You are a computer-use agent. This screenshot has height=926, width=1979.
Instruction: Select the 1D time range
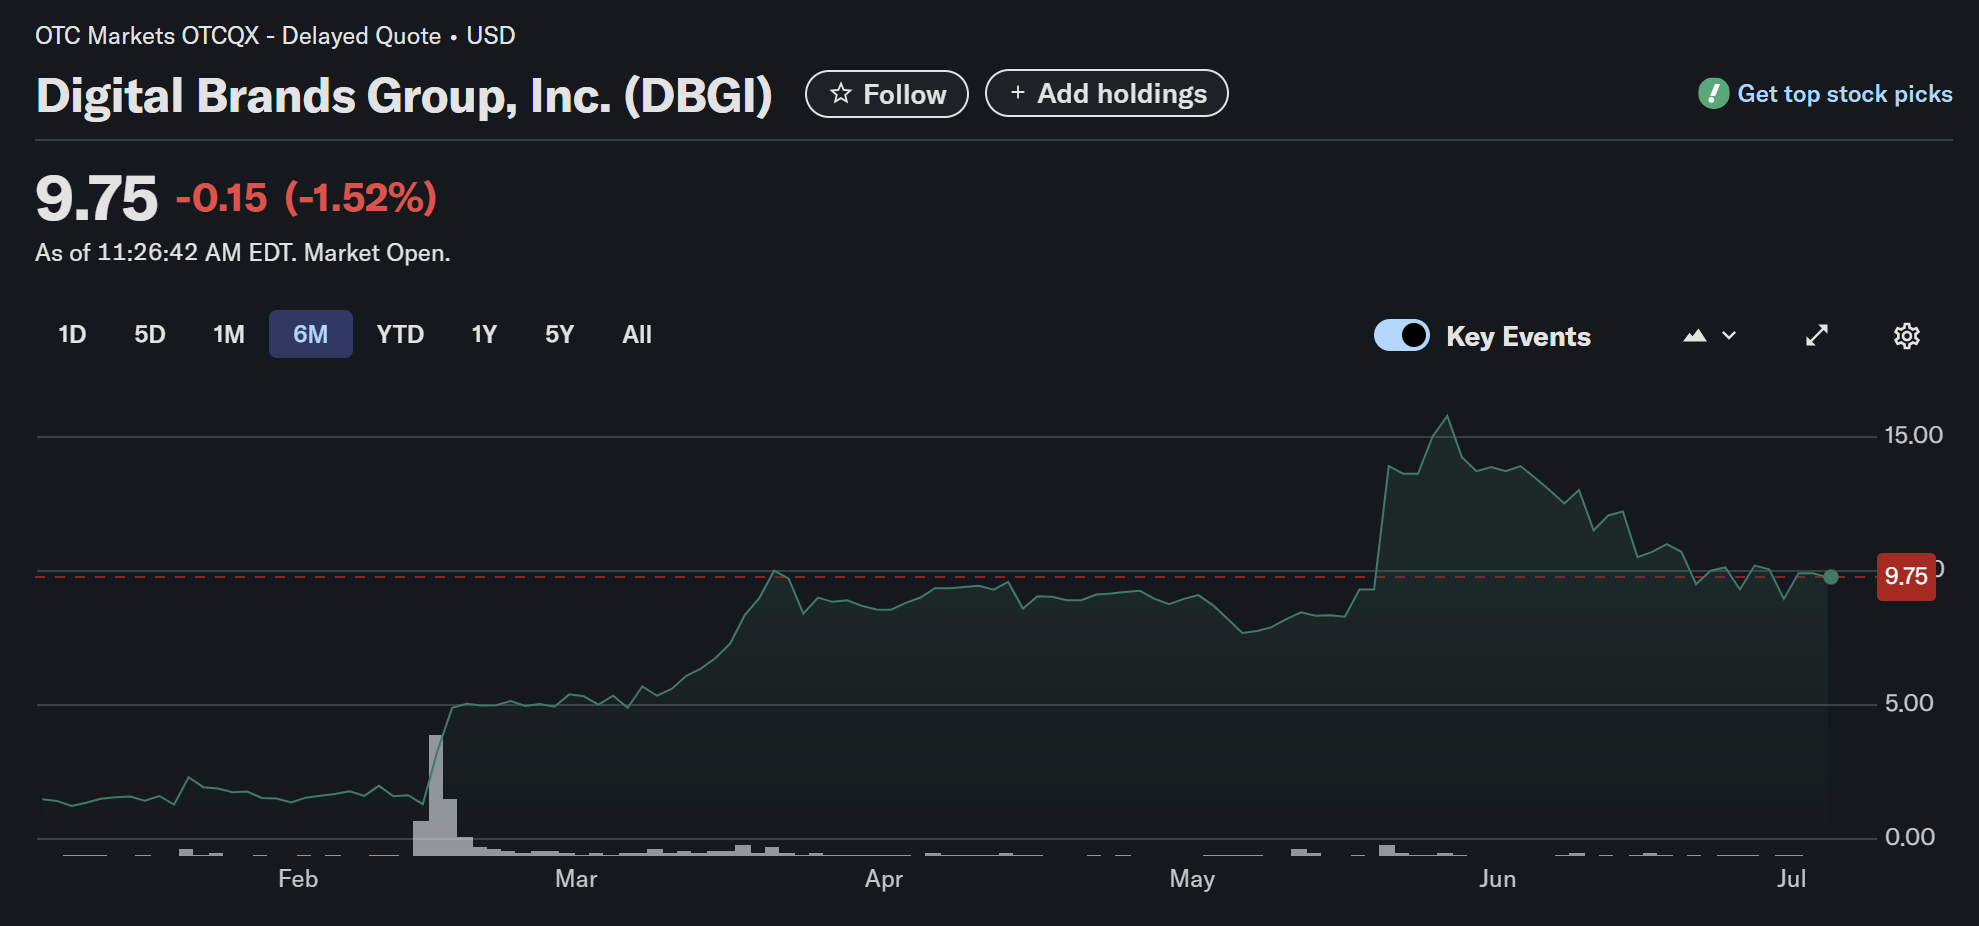[72, 334]
